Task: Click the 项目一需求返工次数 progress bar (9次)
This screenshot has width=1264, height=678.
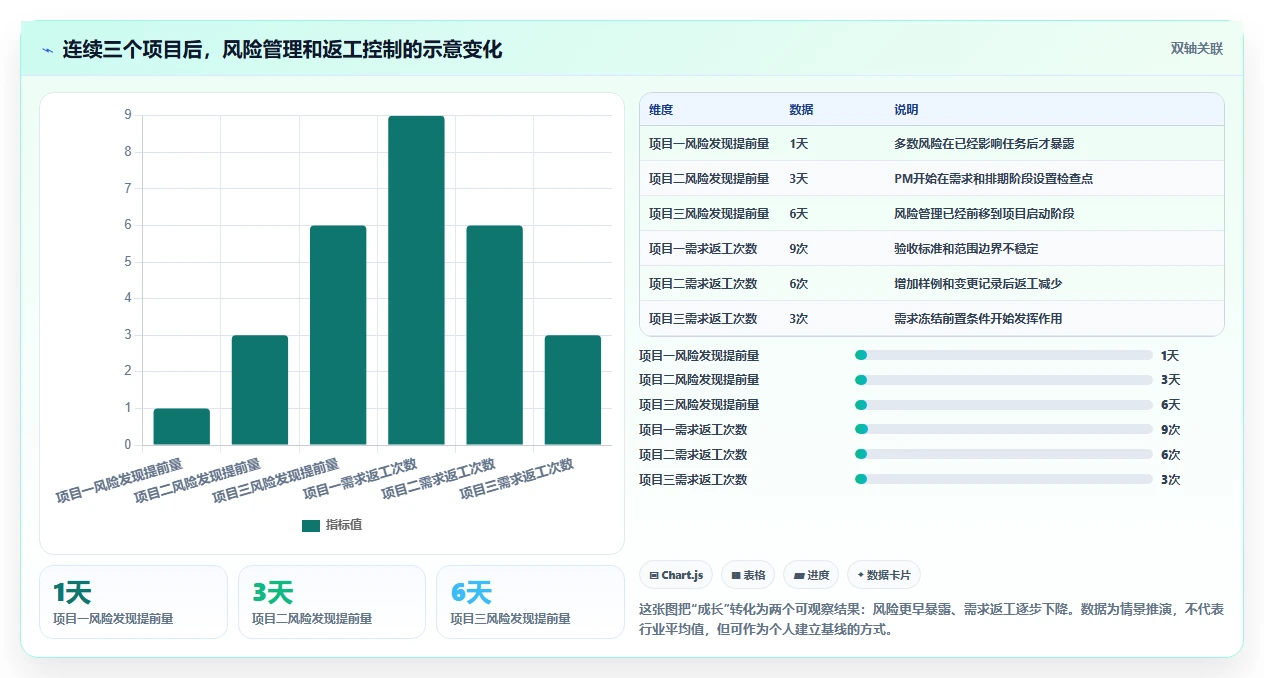Action: point(1004,429)
